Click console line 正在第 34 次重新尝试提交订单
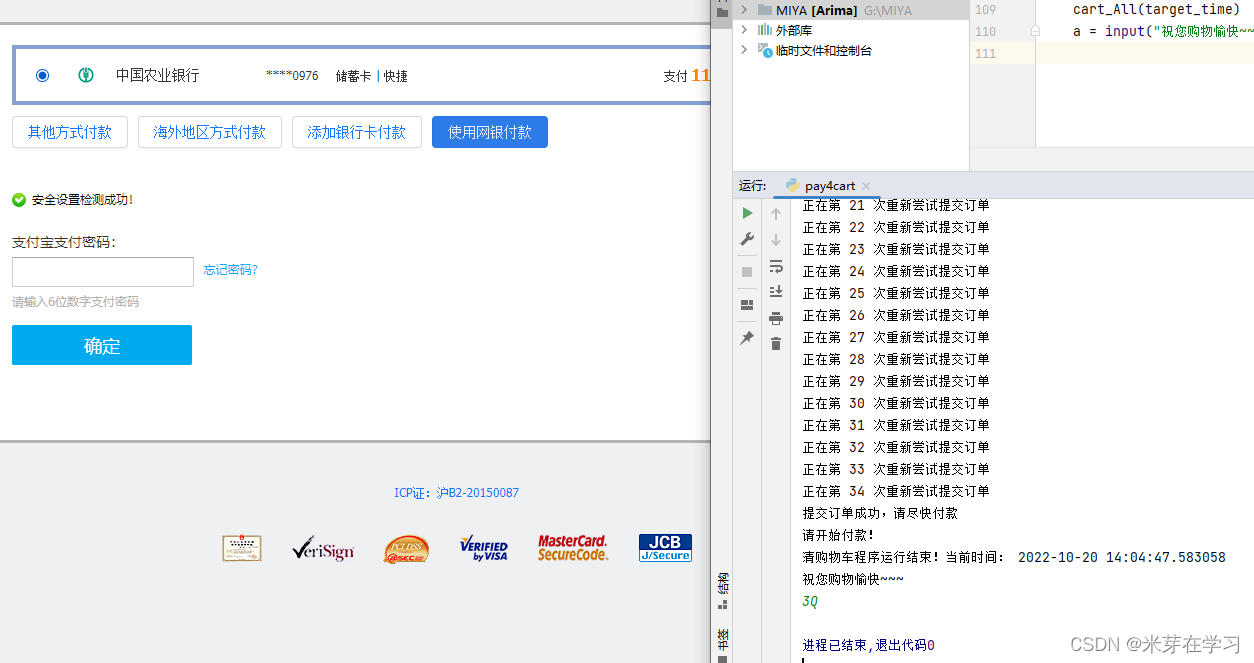This screenshot has width=1254, height=663. [896, 491]
